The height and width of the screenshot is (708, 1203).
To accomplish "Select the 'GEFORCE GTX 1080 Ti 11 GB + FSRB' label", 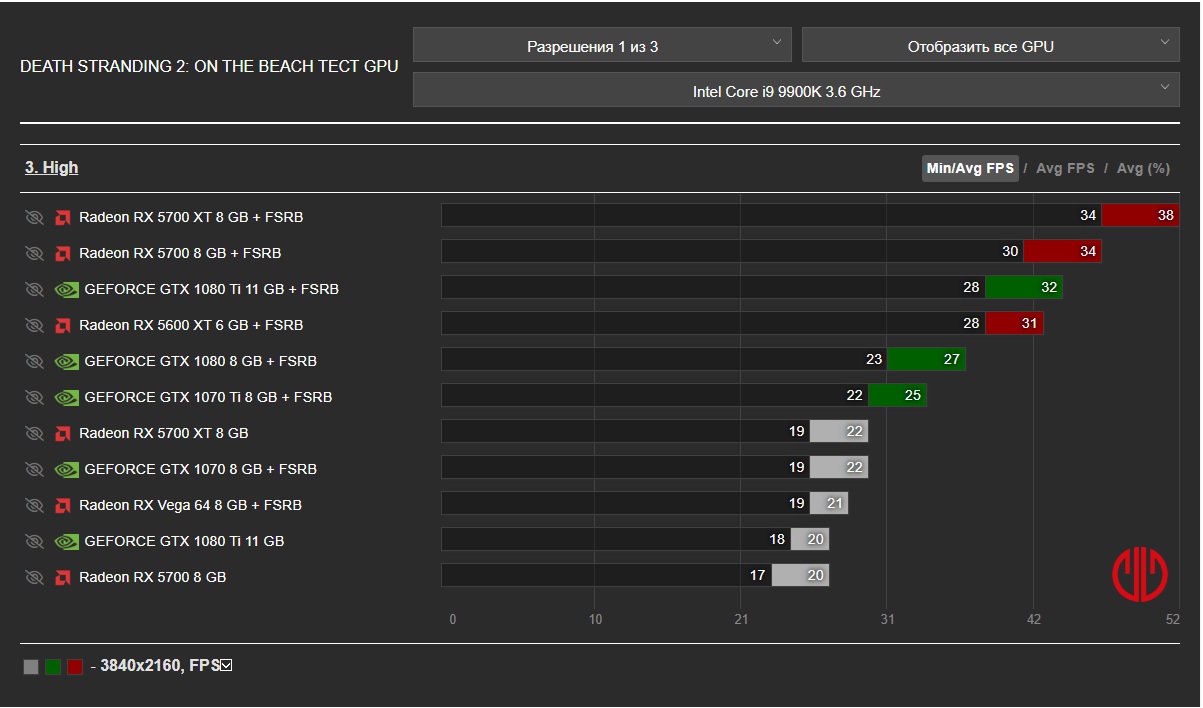I will (212, 289).
